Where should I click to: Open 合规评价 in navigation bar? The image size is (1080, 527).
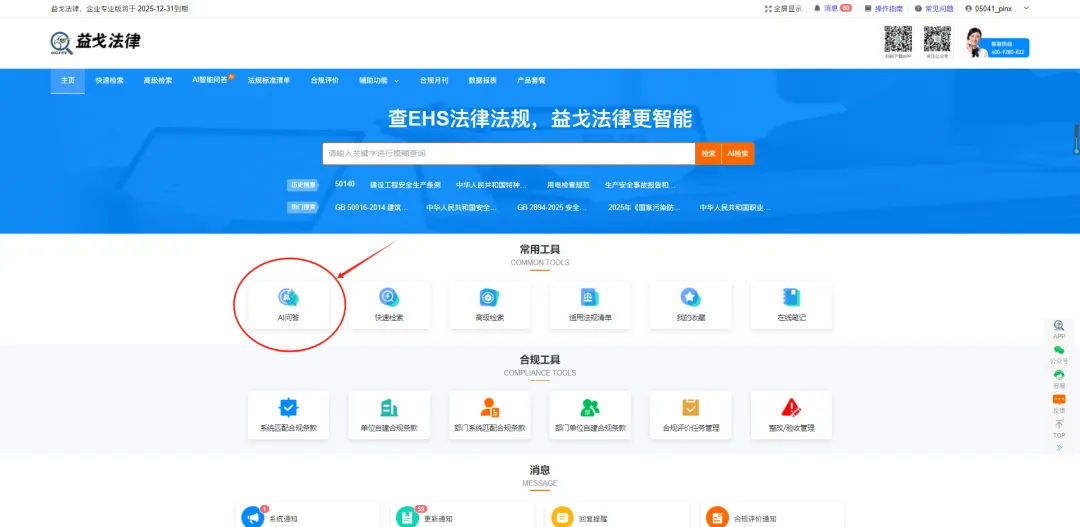click(324, 80)
